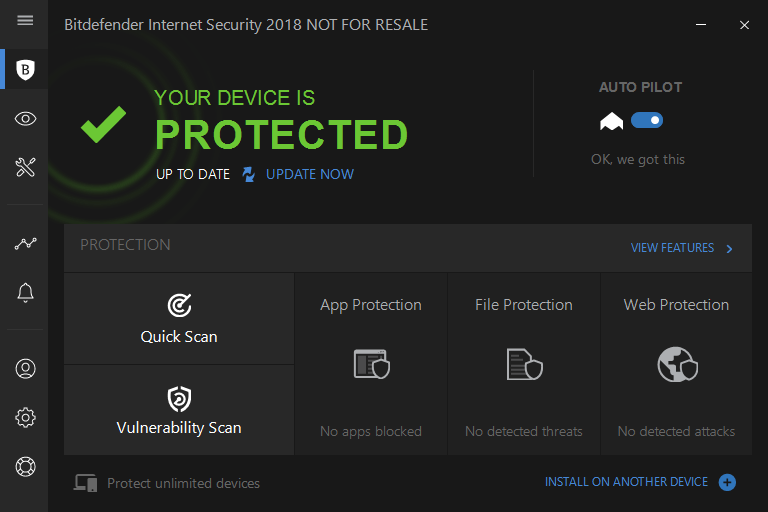
Task: Open the Tools wrench icon in sidebar
Action: pyautogui.click(x=26, y=167)
